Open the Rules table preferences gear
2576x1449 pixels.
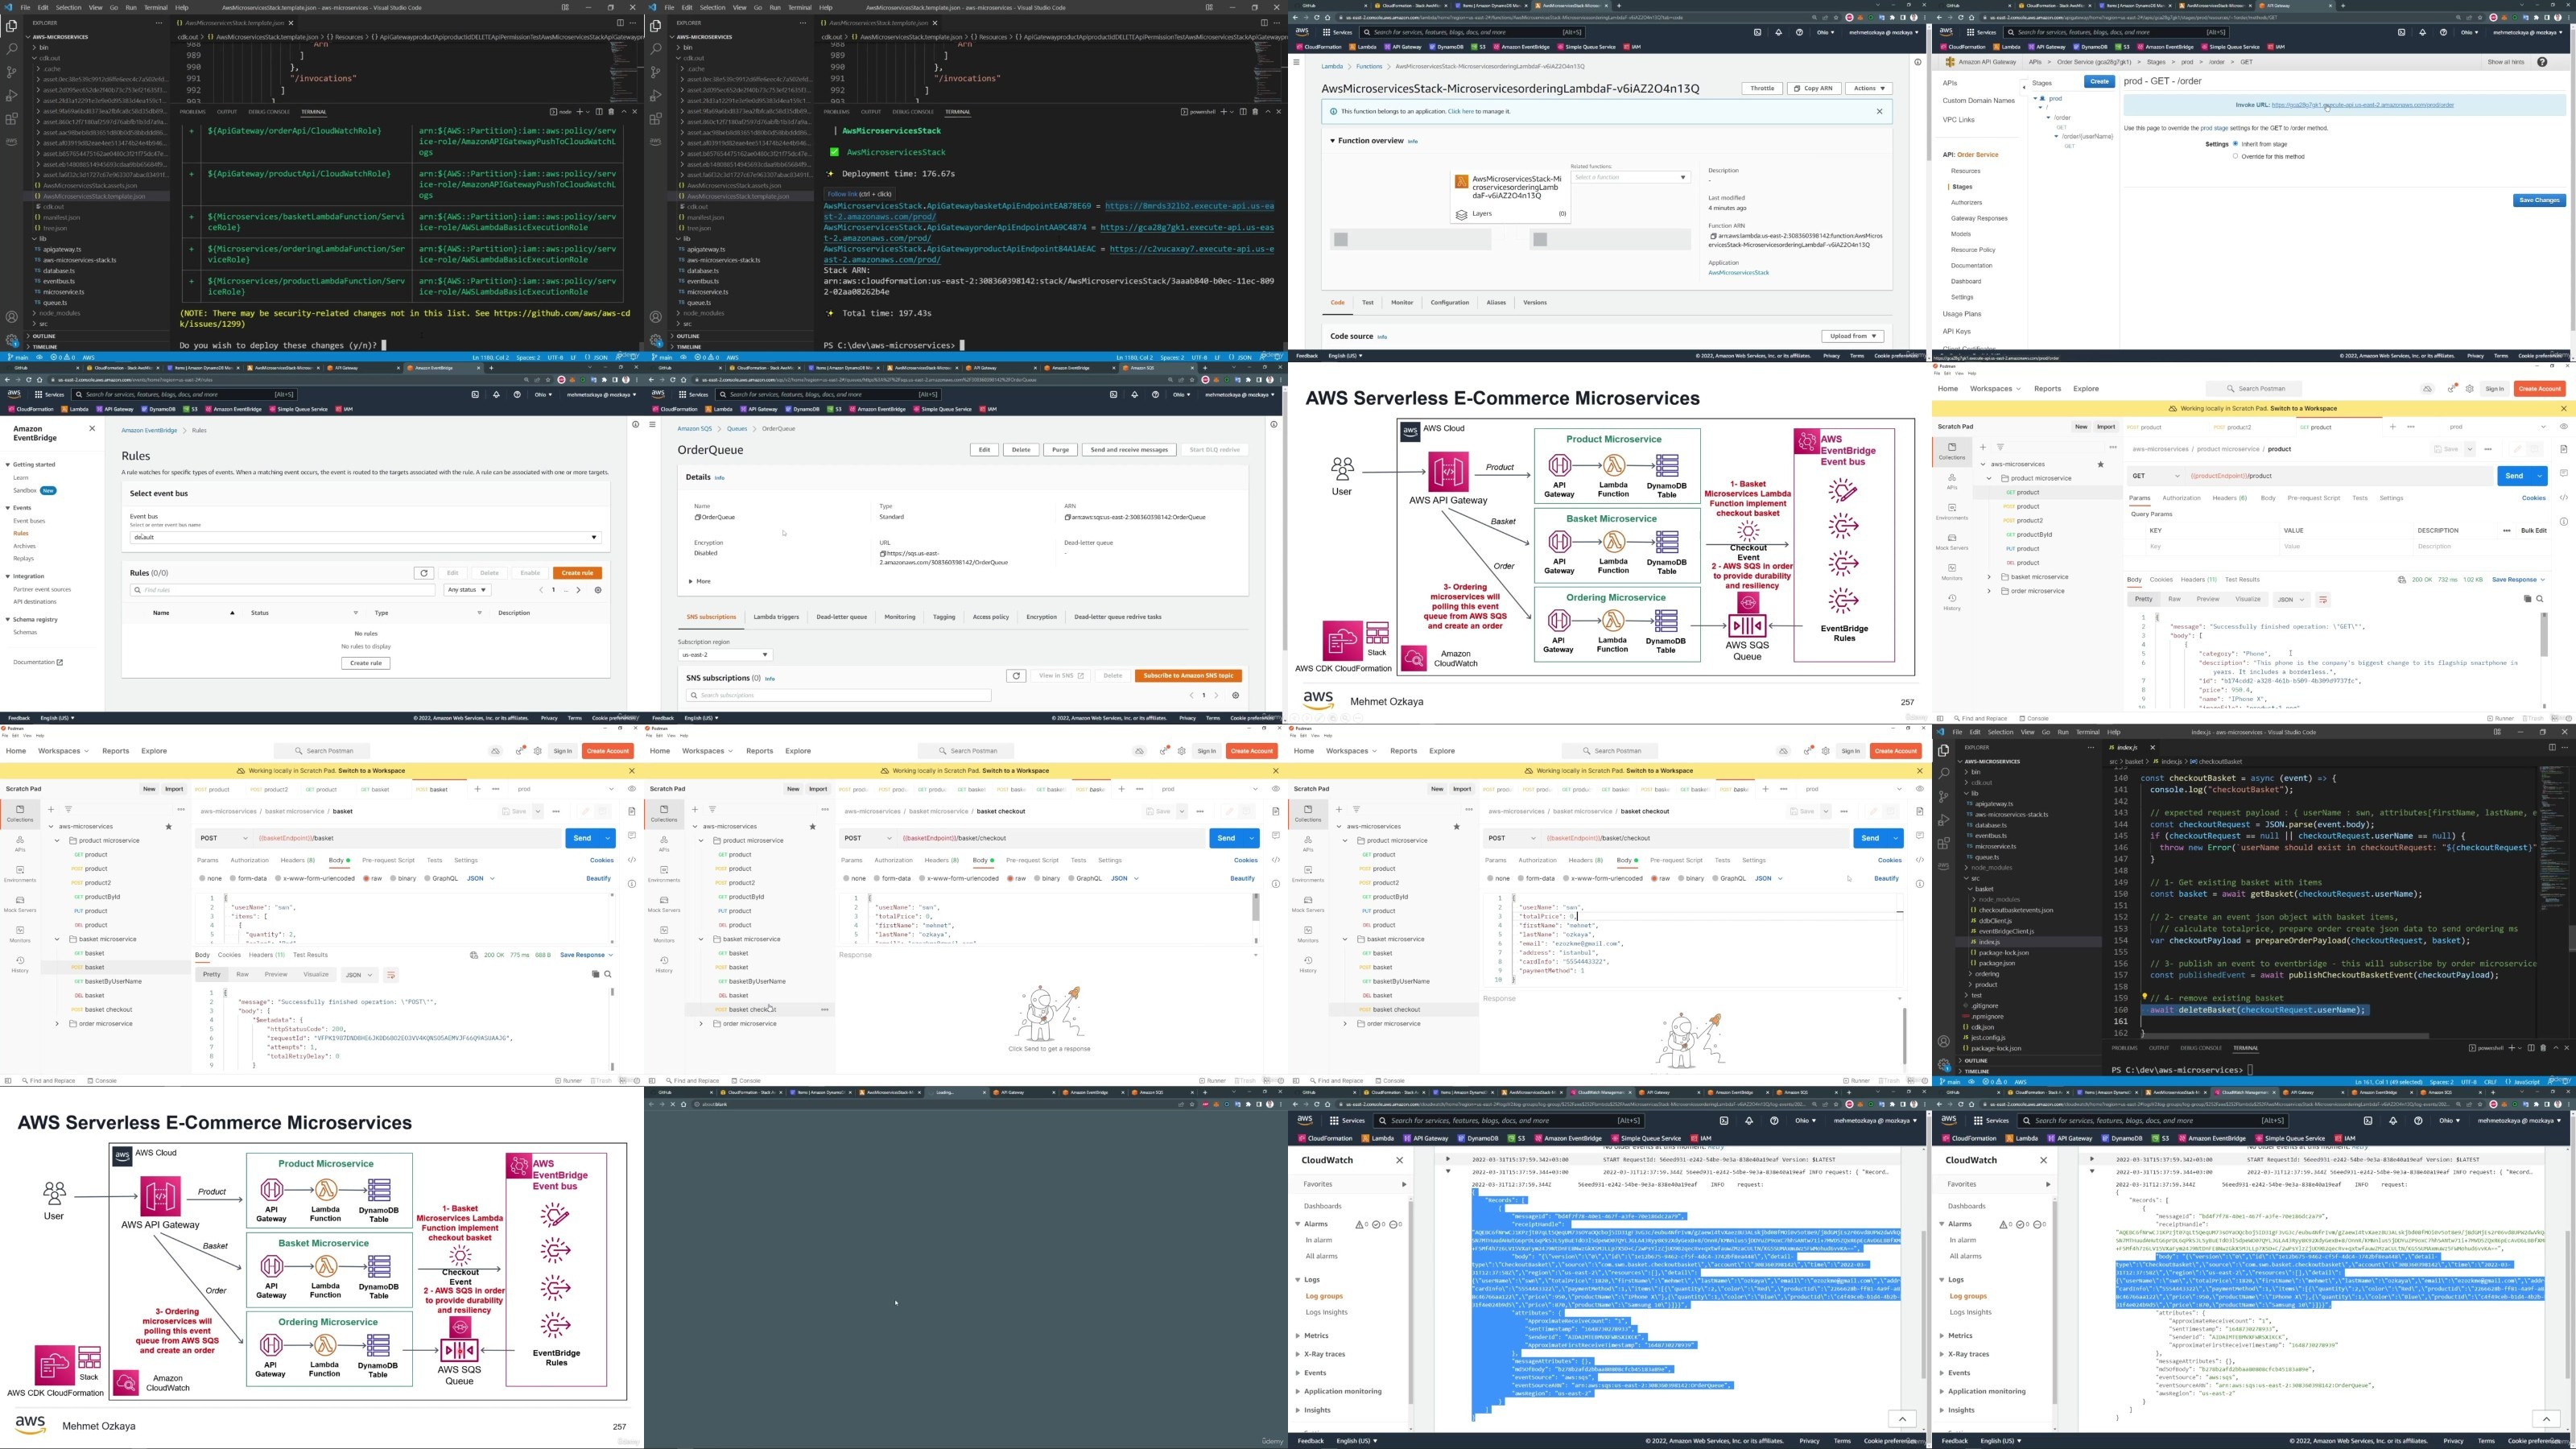tap(598, 590)
